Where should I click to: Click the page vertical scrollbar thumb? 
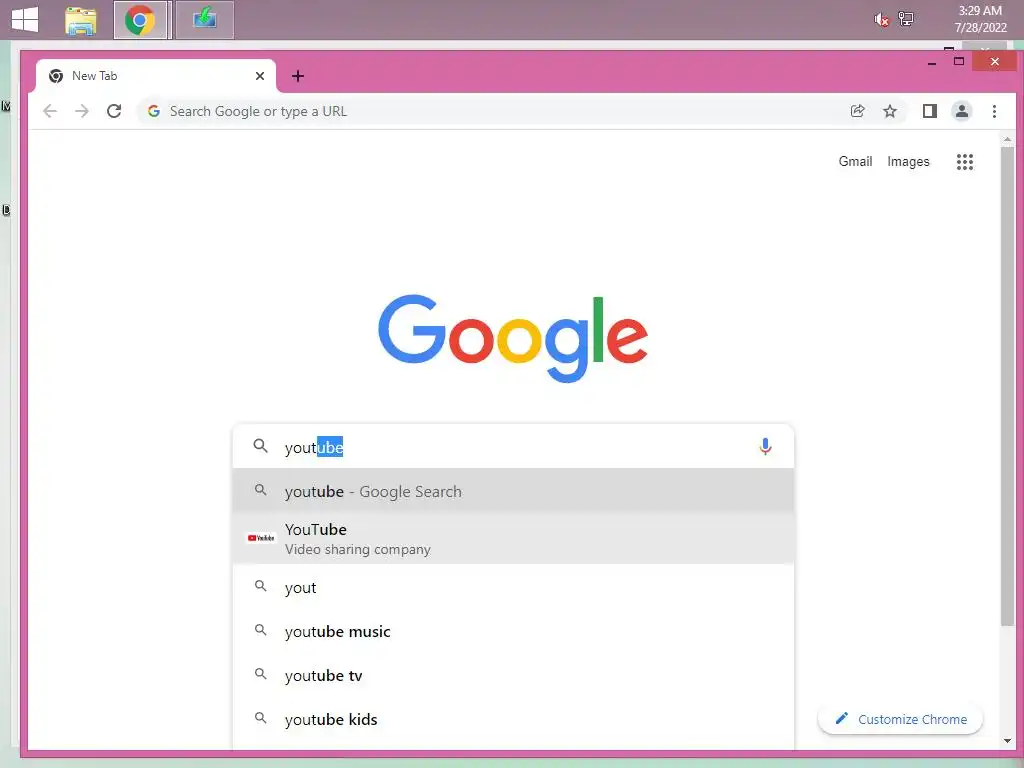click(1007, 387)
